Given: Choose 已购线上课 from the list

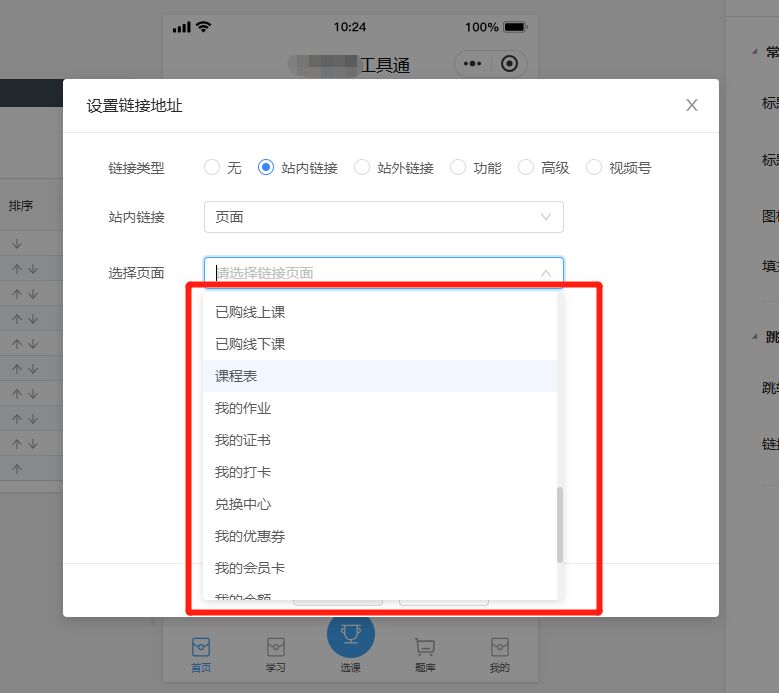Looking at the screenshot, I should click(x=380, y=312).
